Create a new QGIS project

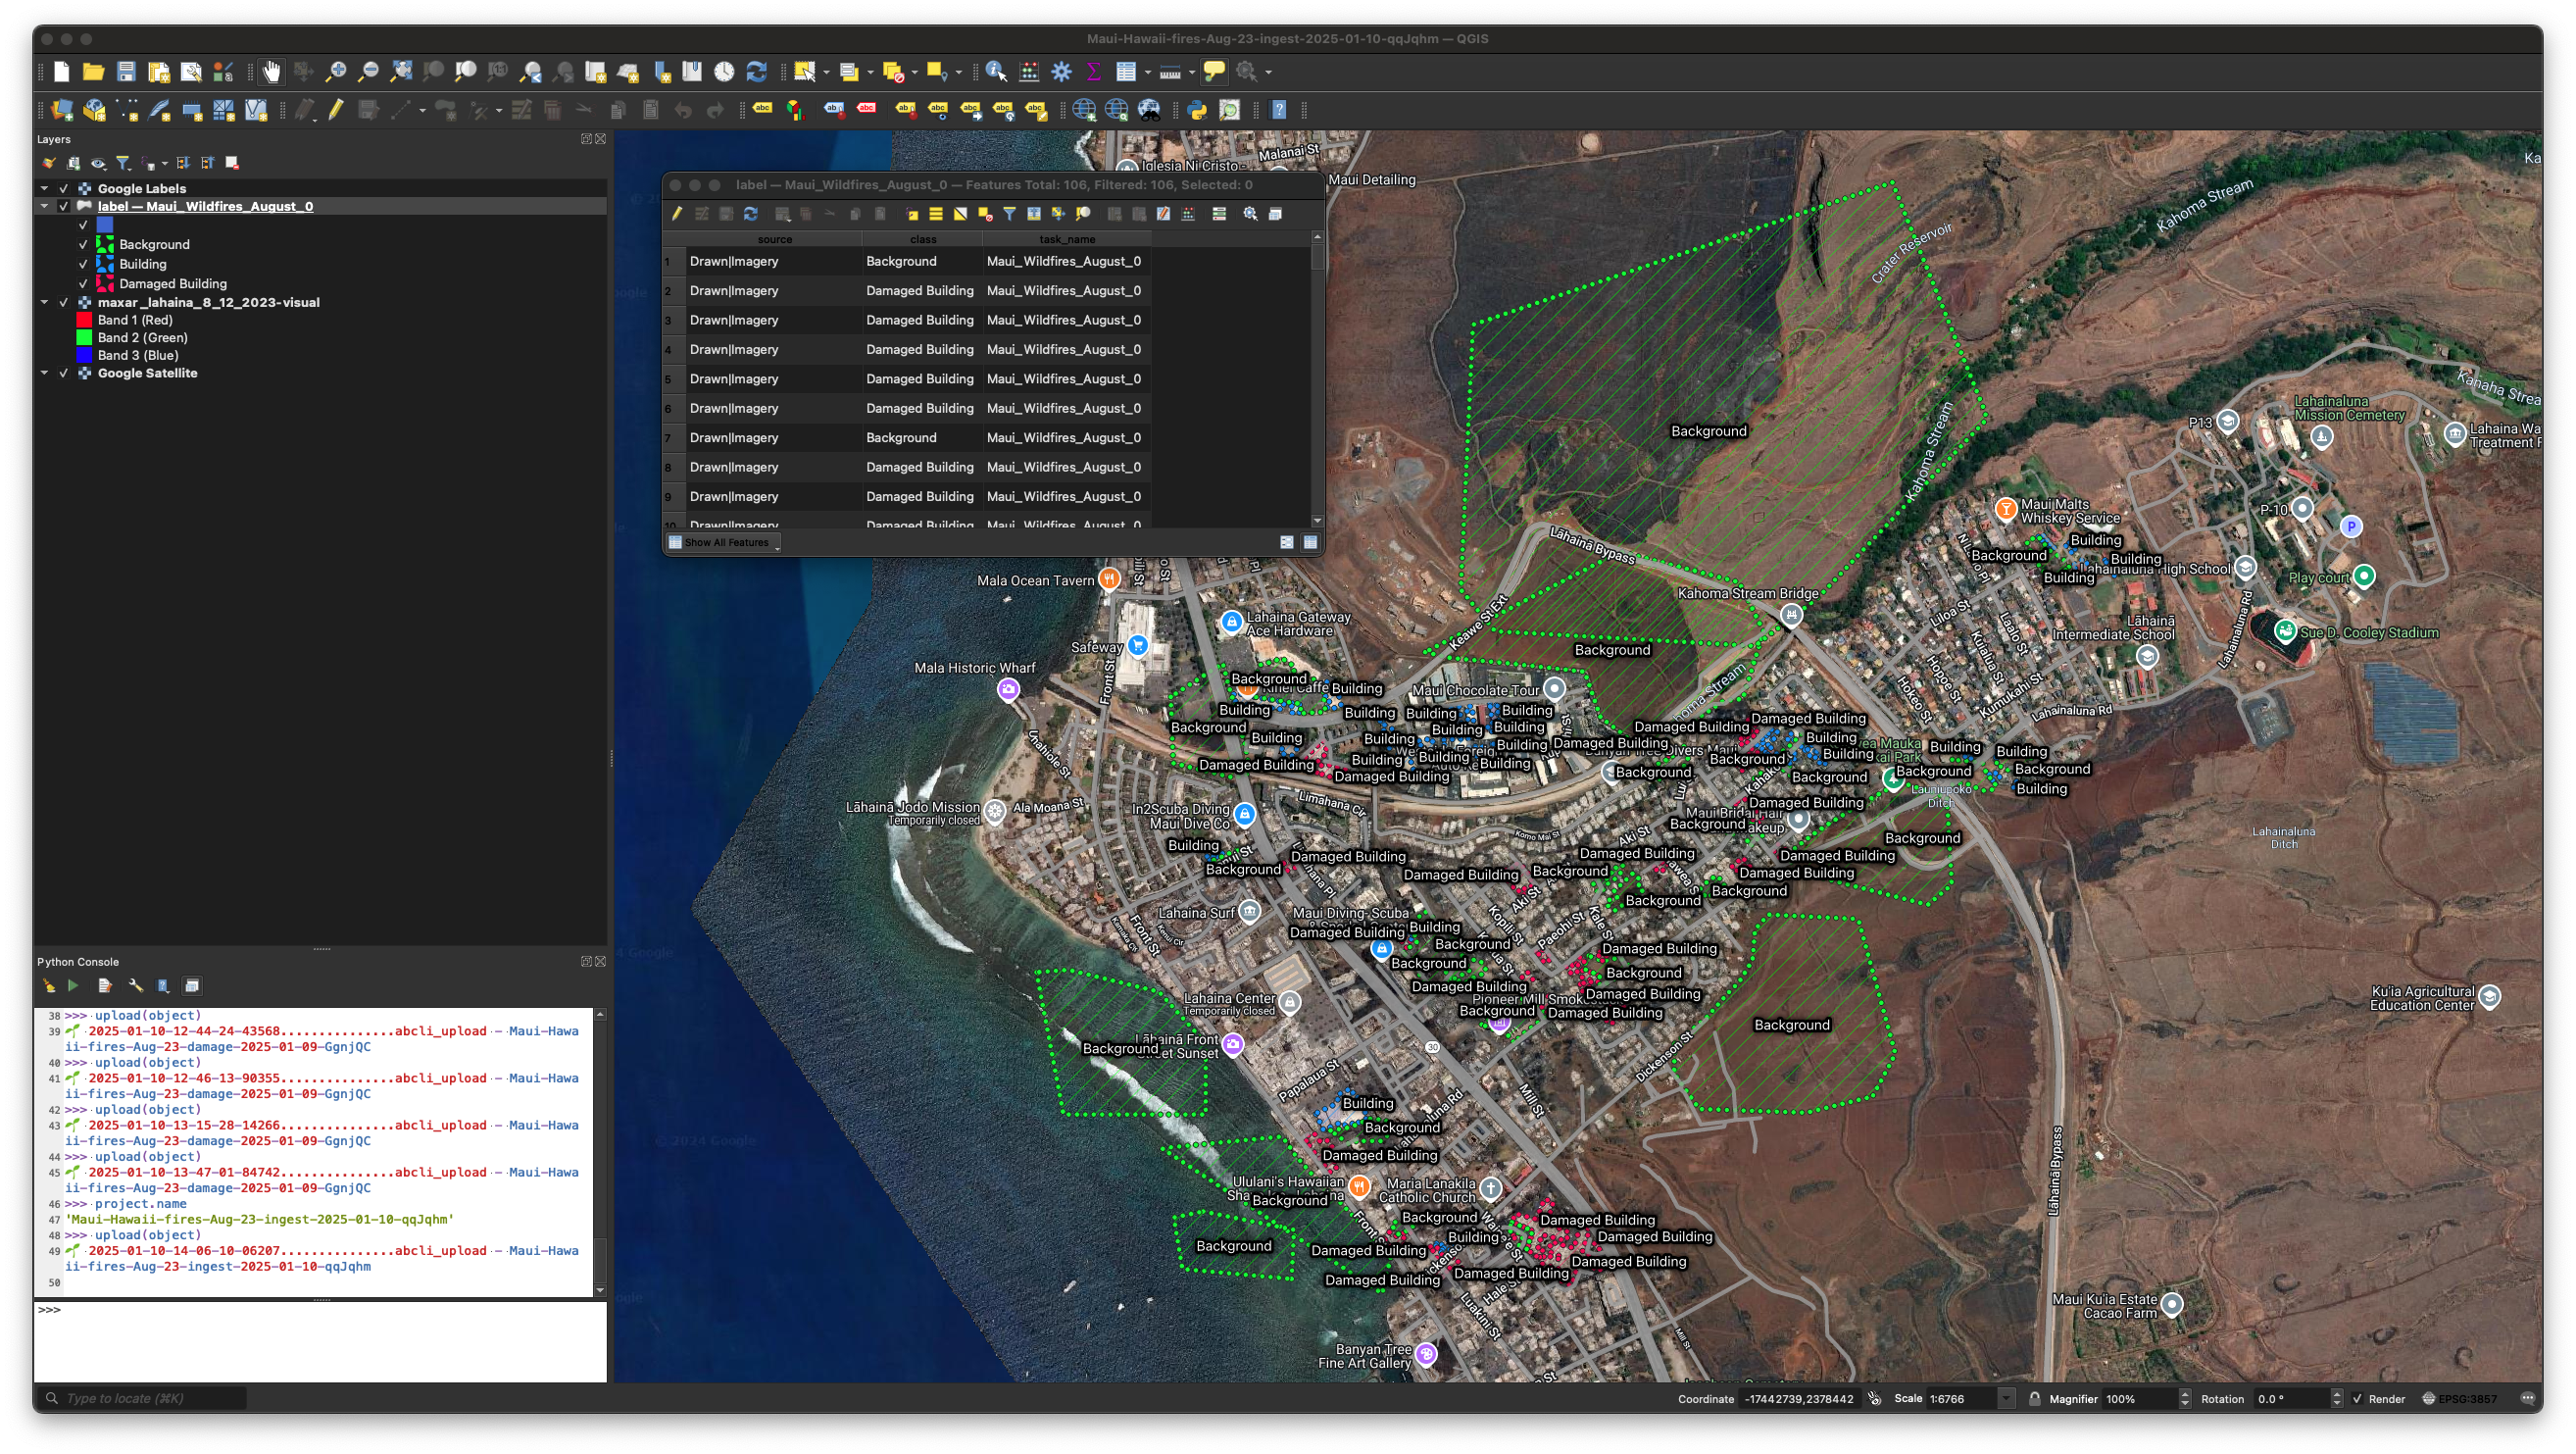[x=61, y=72]
